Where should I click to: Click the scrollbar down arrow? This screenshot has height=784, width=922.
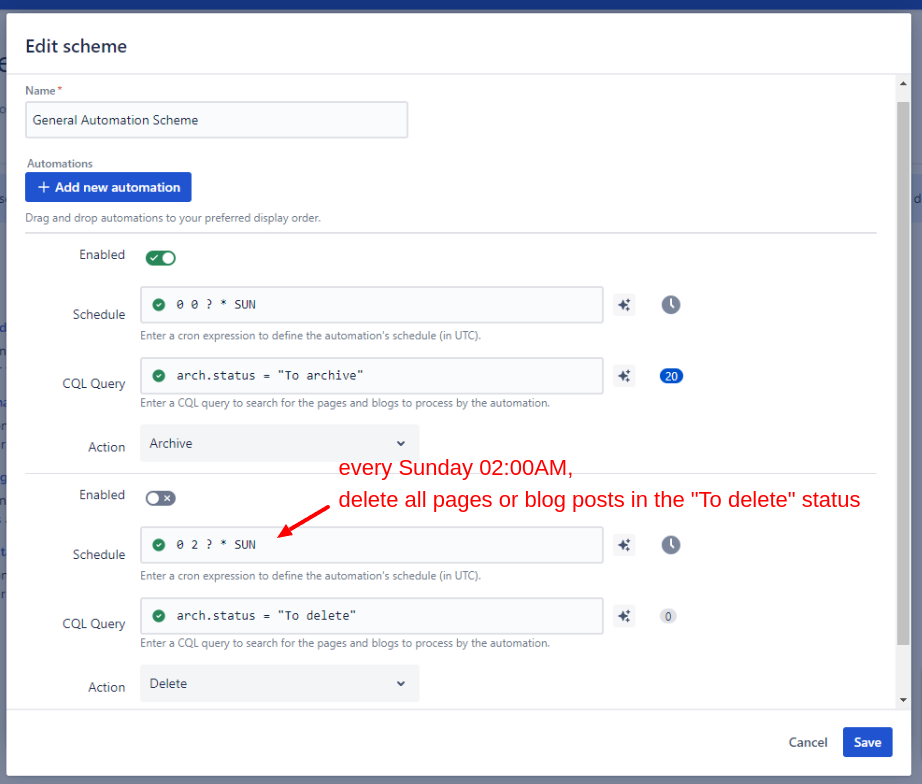point(903,700)
